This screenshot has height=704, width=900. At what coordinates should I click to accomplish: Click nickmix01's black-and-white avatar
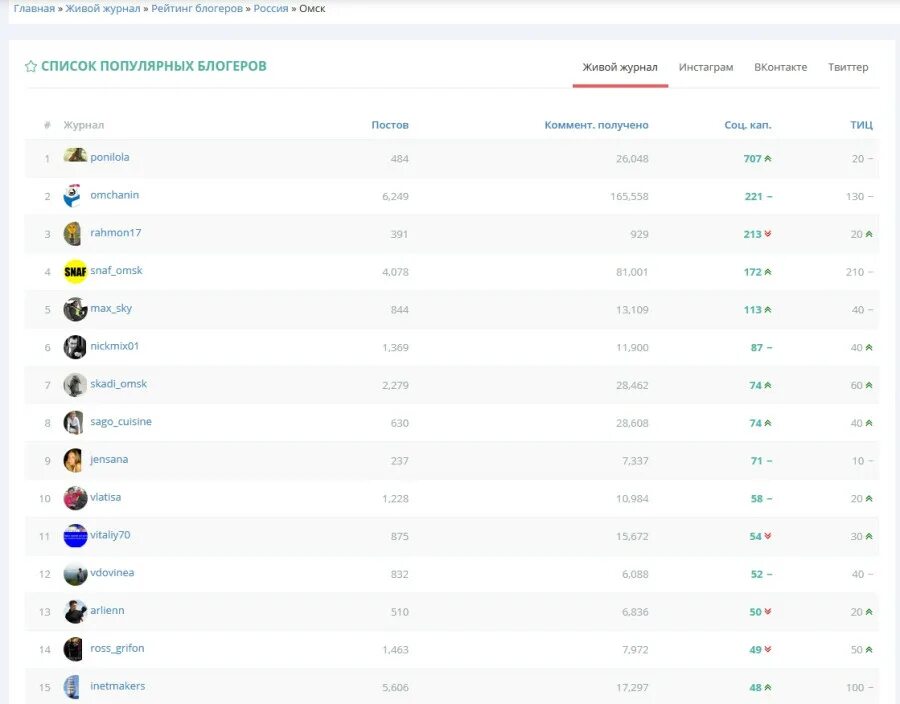pos(75,347)
